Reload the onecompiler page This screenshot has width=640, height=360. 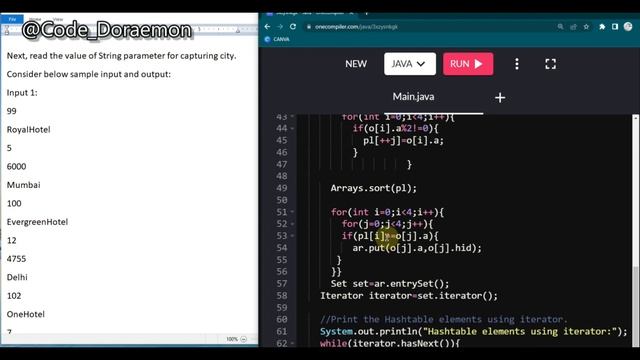click(x=293, y=27)
